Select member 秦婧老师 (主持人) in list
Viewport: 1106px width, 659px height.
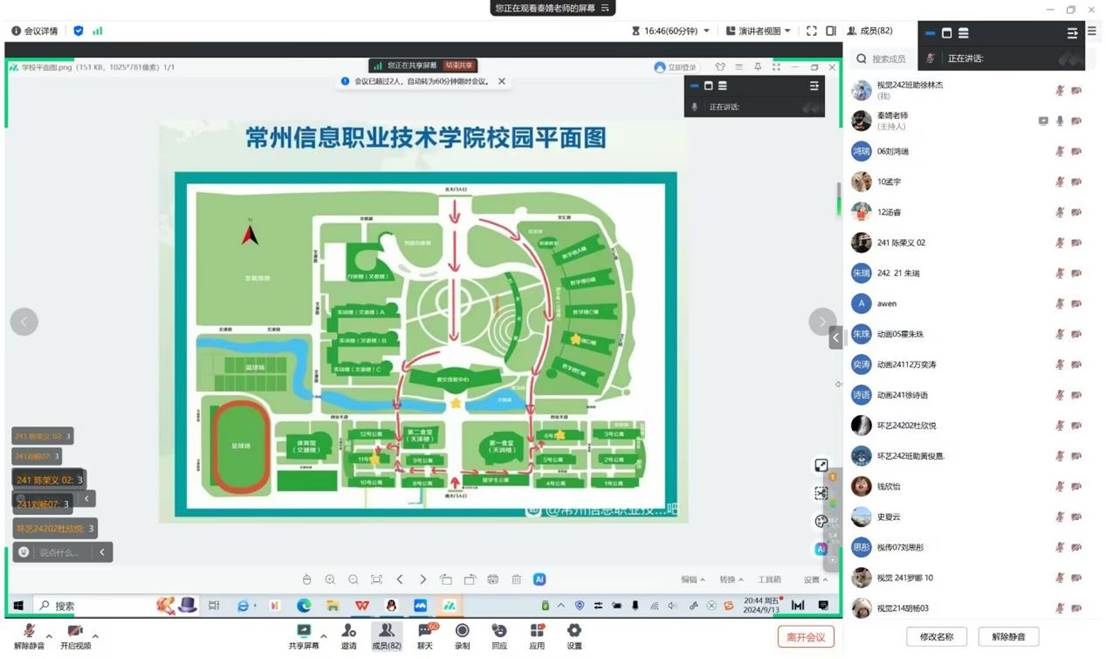point(966,121)
